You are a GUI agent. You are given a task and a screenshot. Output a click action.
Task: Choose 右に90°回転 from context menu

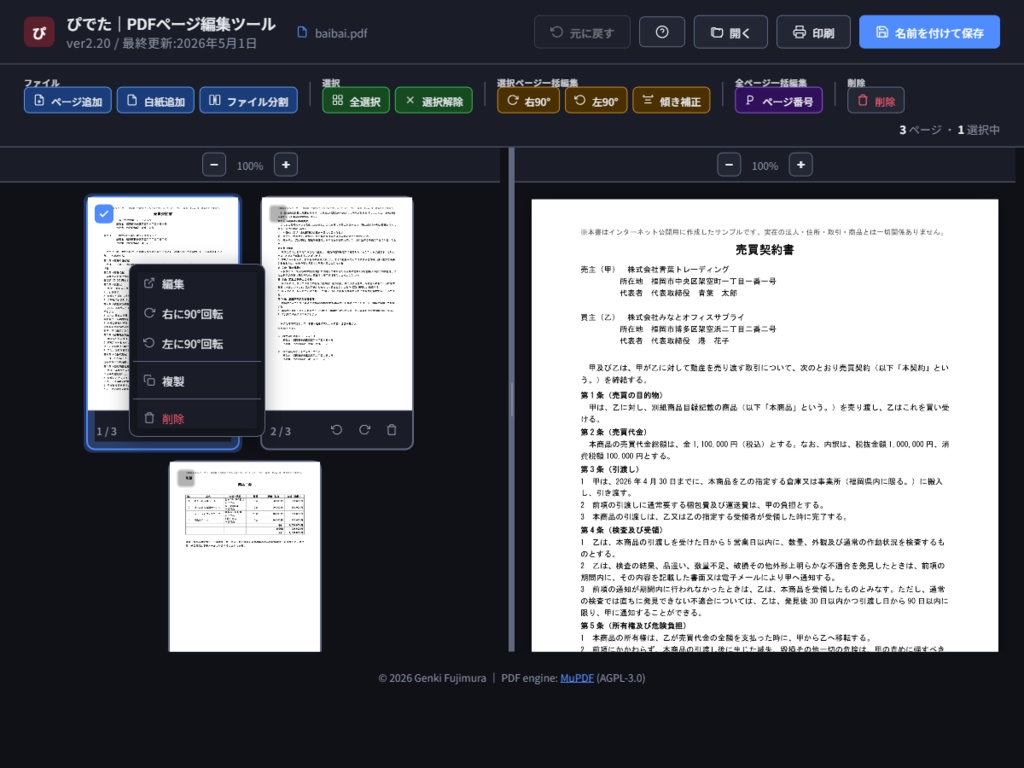click(197, 313)
